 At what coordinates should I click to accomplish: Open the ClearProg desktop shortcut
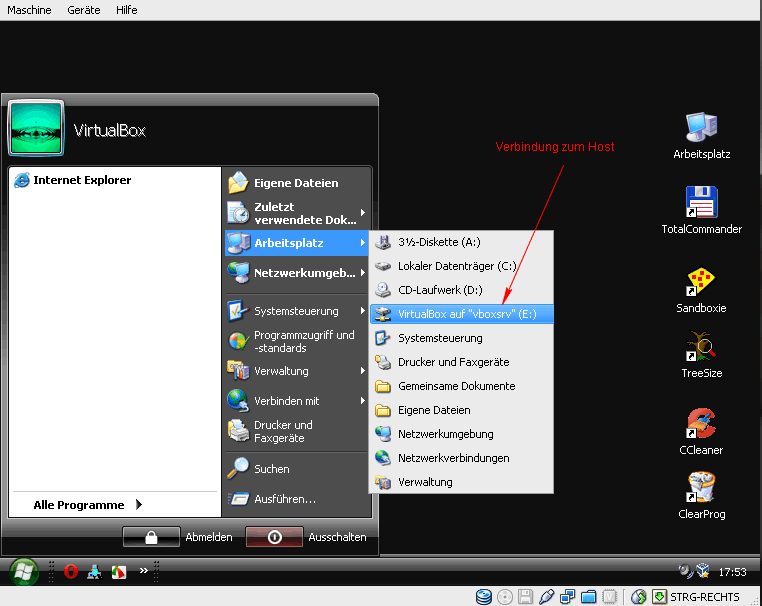pyautogui.click(x=701, y=489)
